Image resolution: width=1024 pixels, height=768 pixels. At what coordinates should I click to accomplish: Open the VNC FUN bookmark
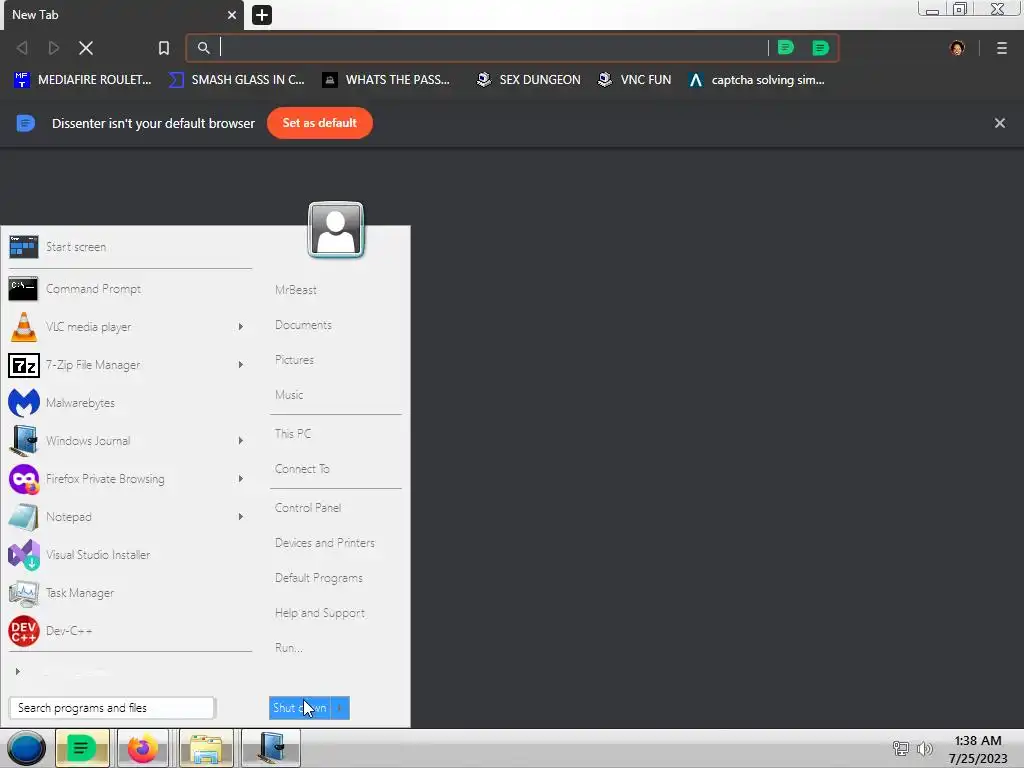point(635,80)
